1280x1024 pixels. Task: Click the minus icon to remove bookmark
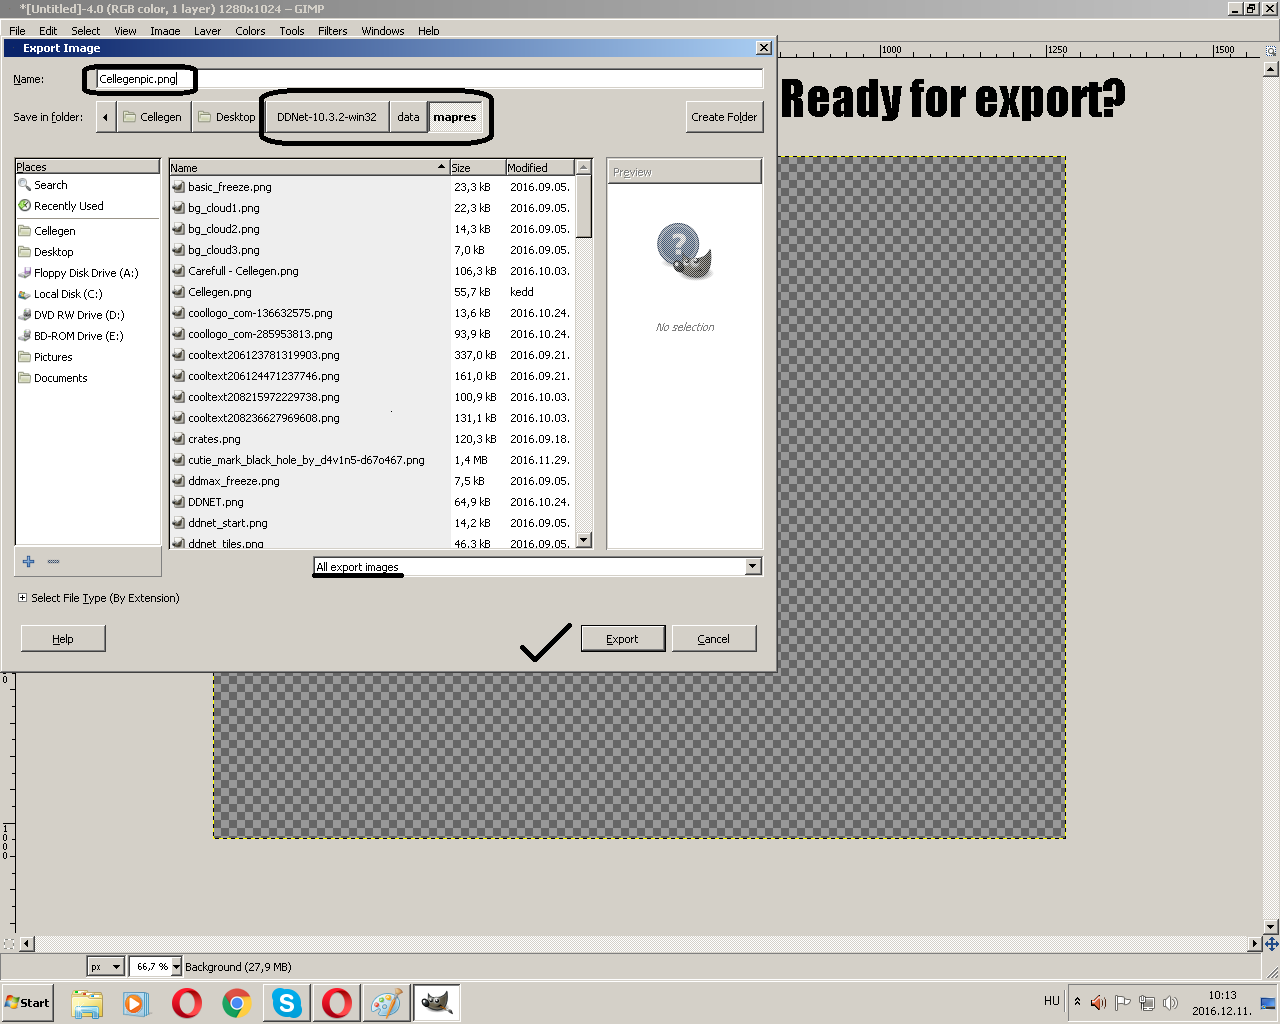point(54,562)
